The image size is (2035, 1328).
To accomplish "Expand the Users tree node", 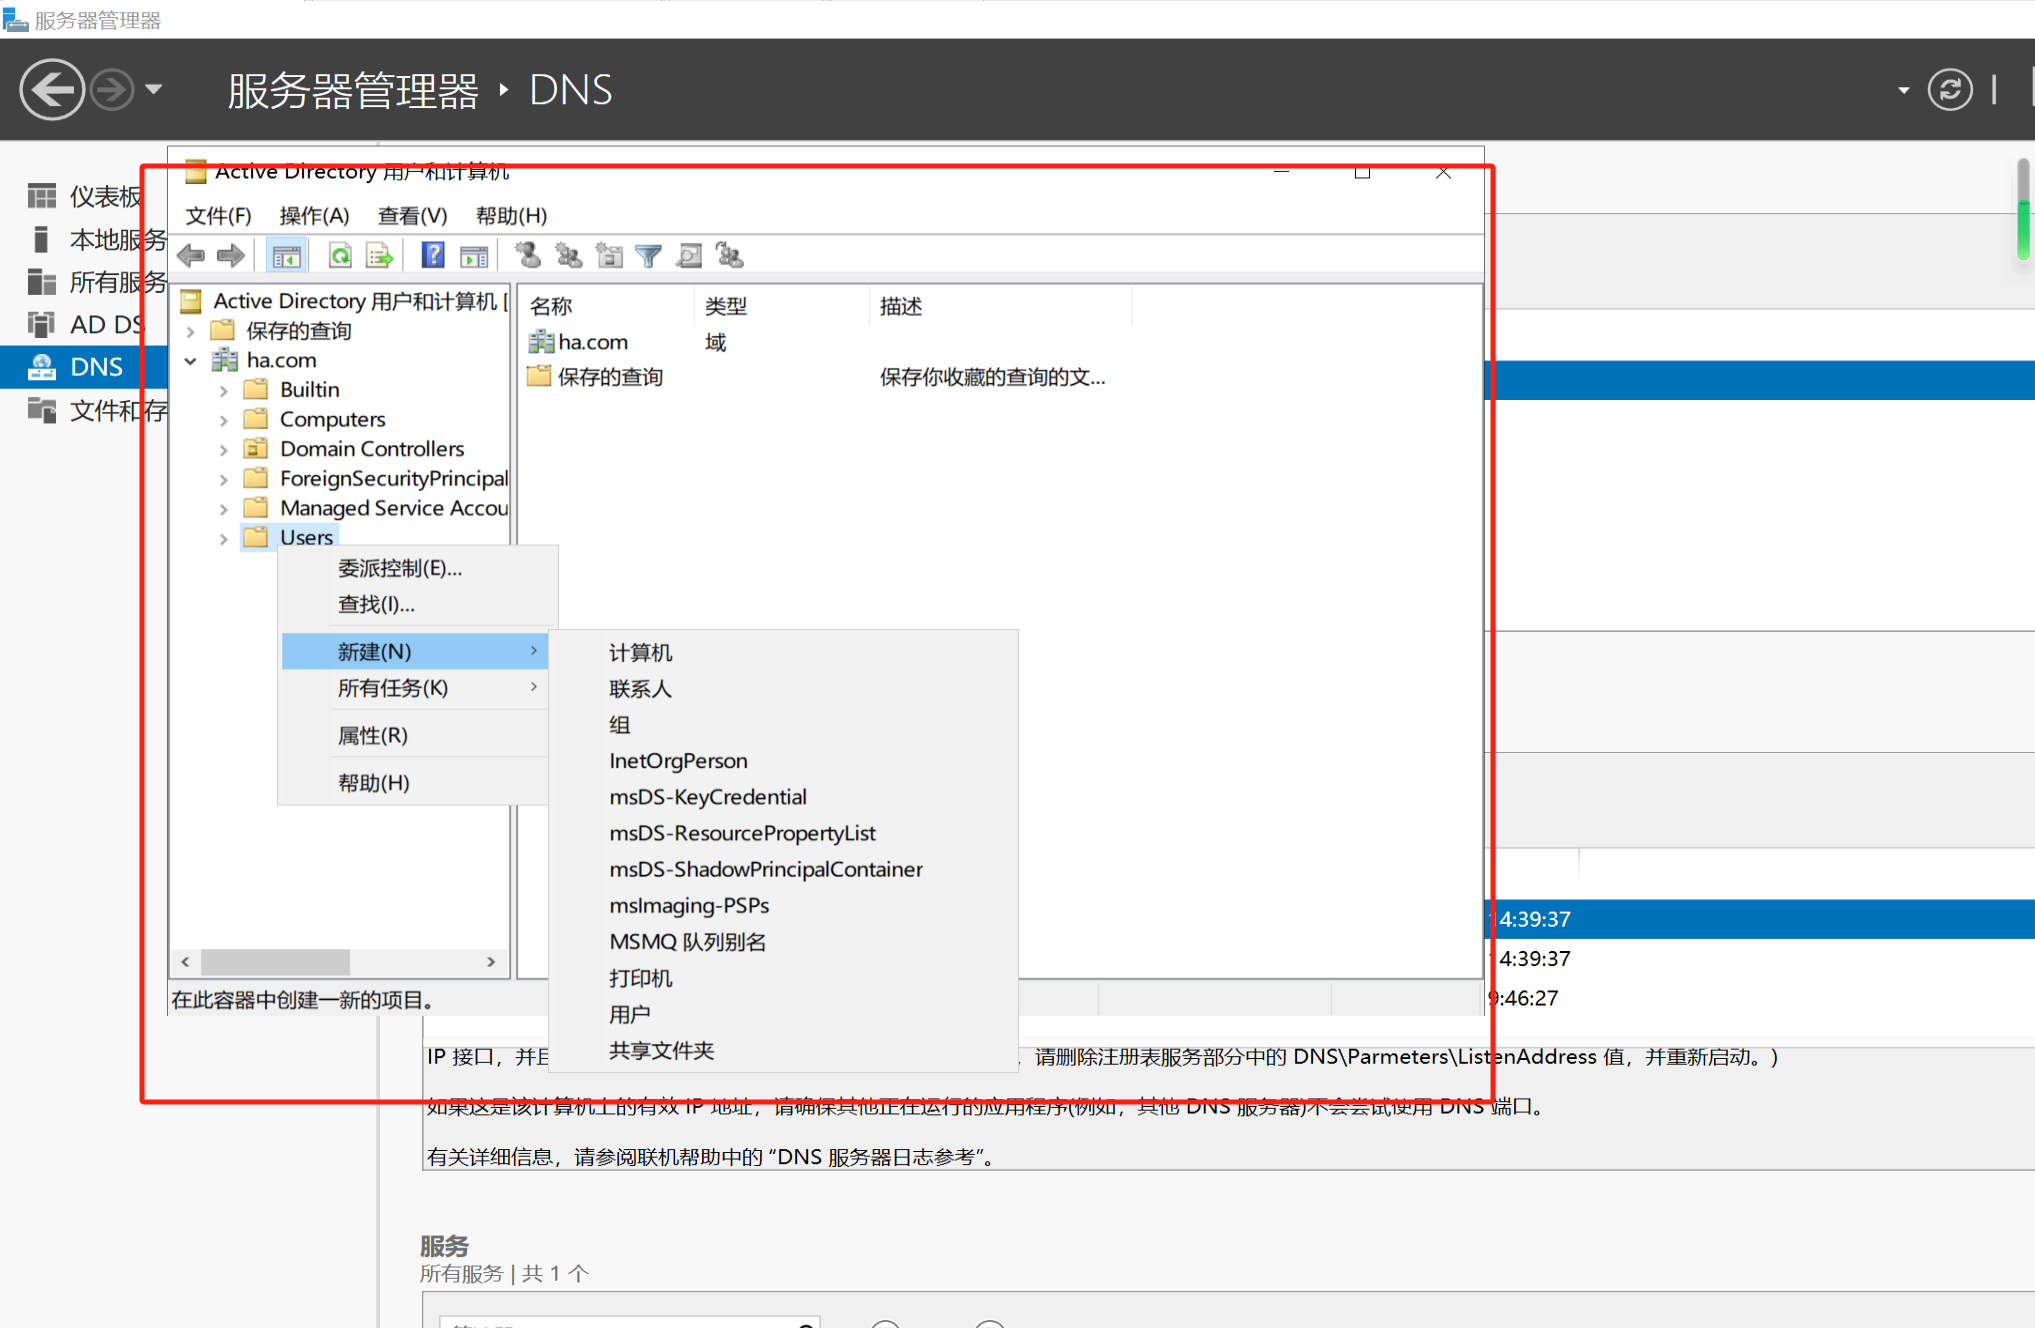I will click(224, 539).
